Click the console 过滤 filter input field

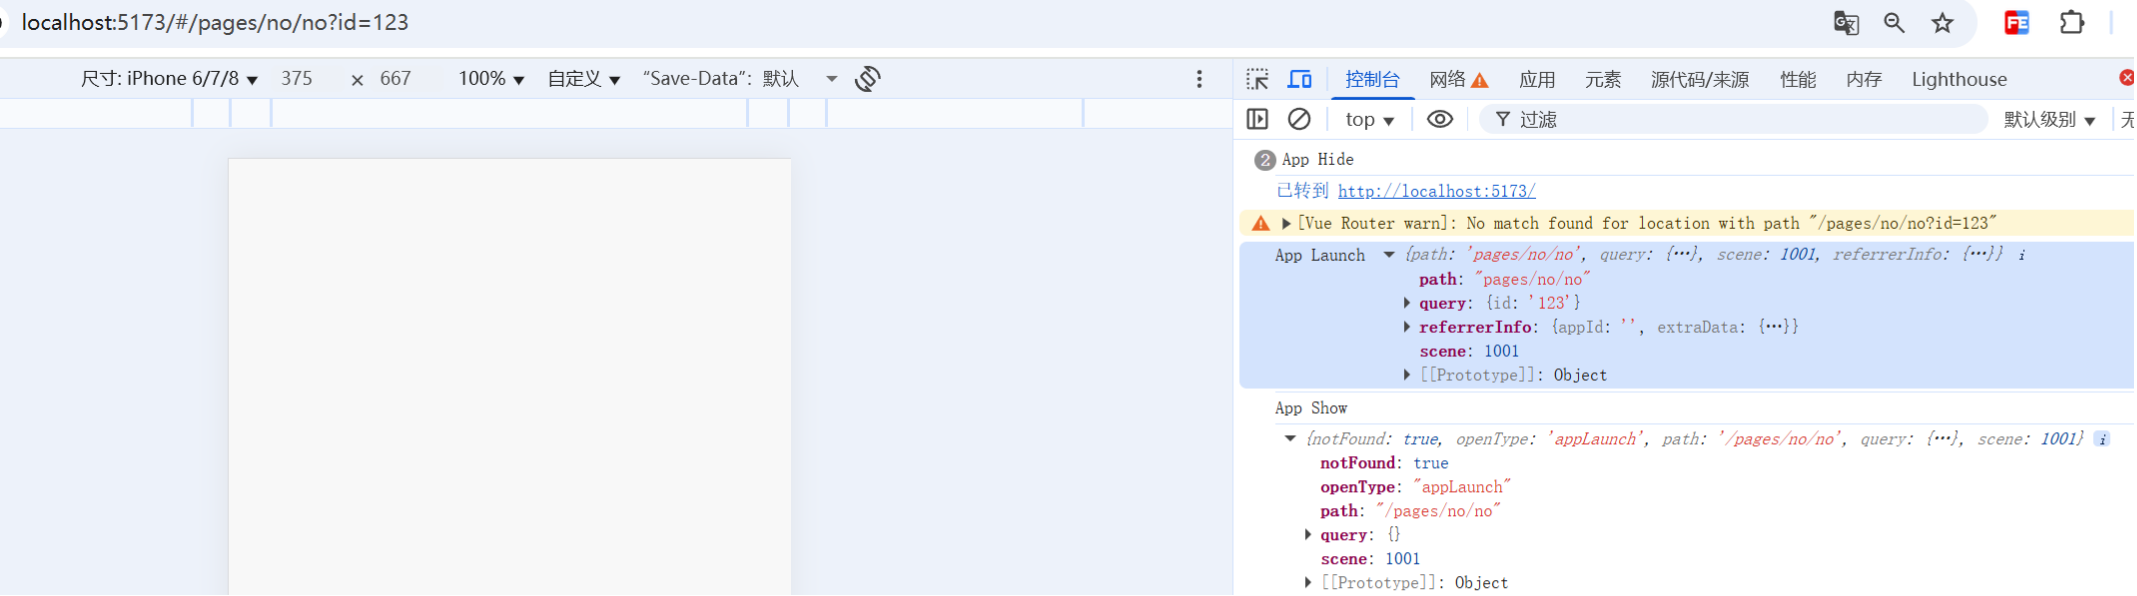[1740, 120]
